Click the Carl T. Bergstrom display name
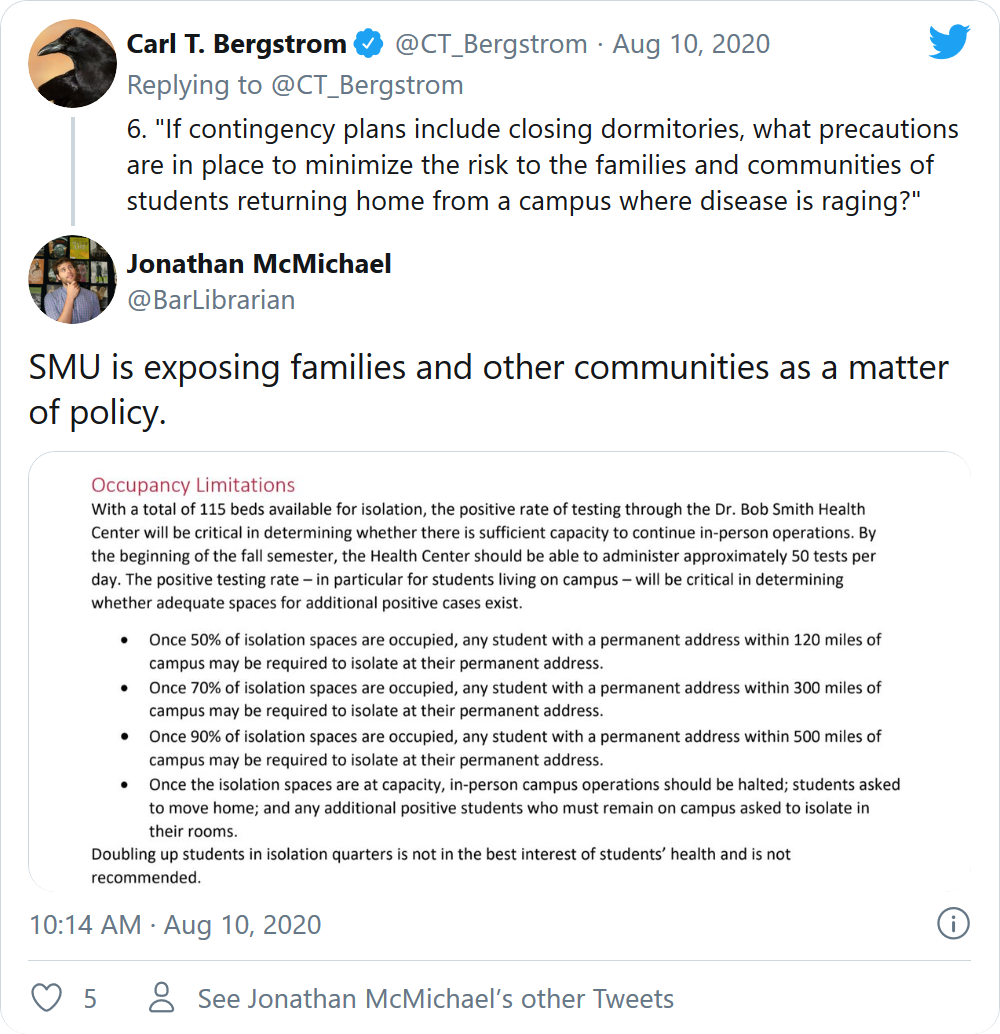 (x=236, y=44)
